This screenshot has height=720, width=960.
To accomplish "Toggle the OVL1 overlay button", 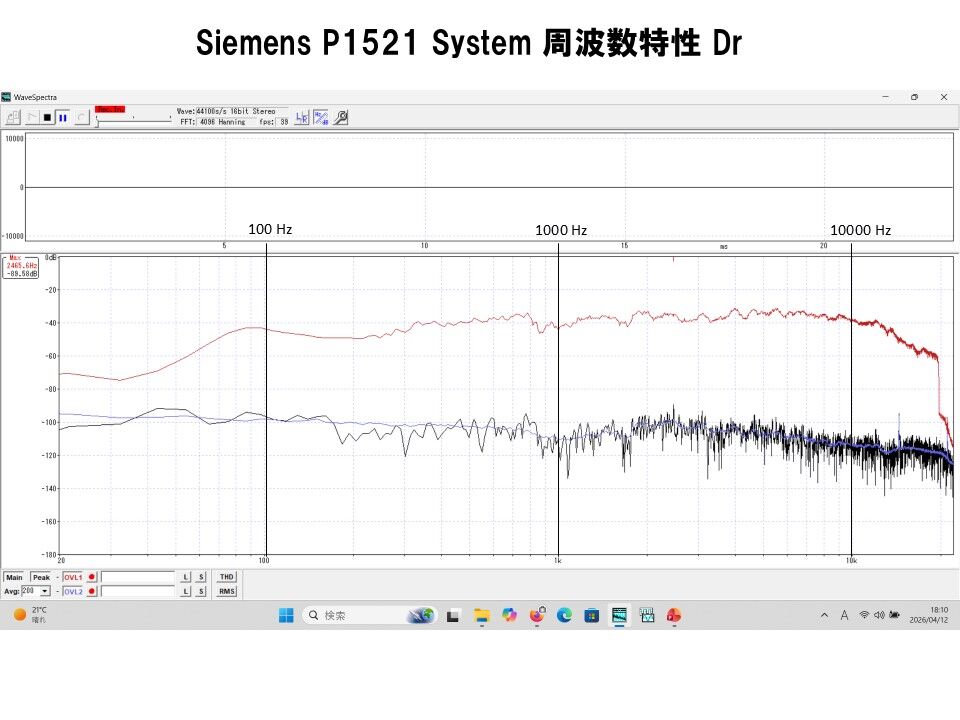I will [x=73, y=577].
